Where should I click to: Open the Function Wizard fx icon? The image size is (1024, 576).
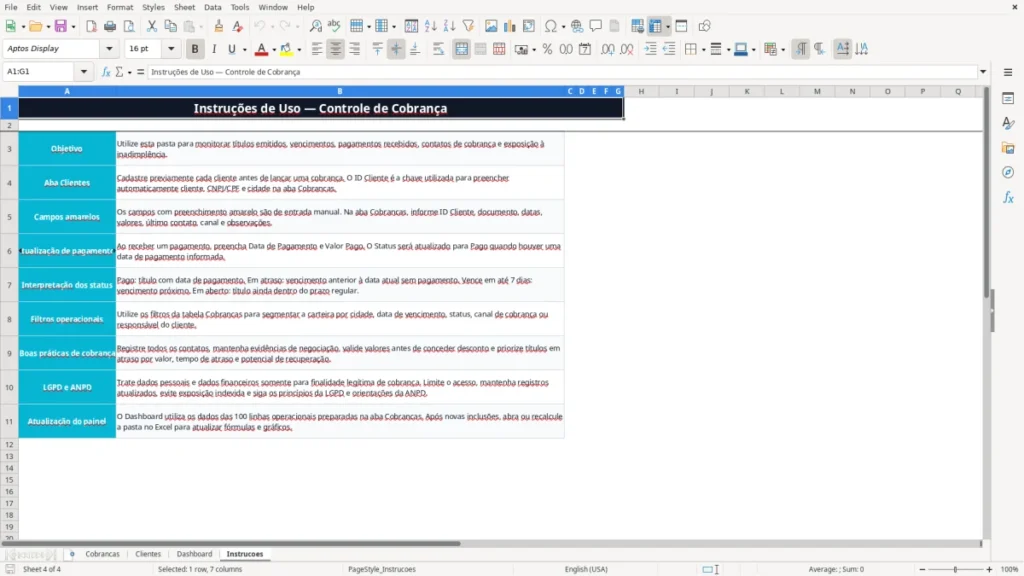pos(106,72)
